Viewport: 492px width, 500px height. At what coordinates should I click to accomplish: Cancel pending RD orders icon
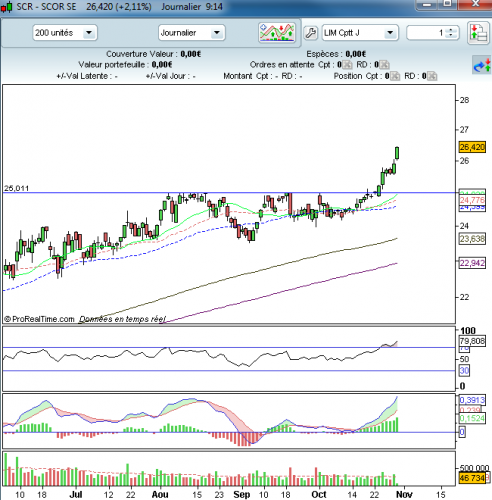coord(384,65)
